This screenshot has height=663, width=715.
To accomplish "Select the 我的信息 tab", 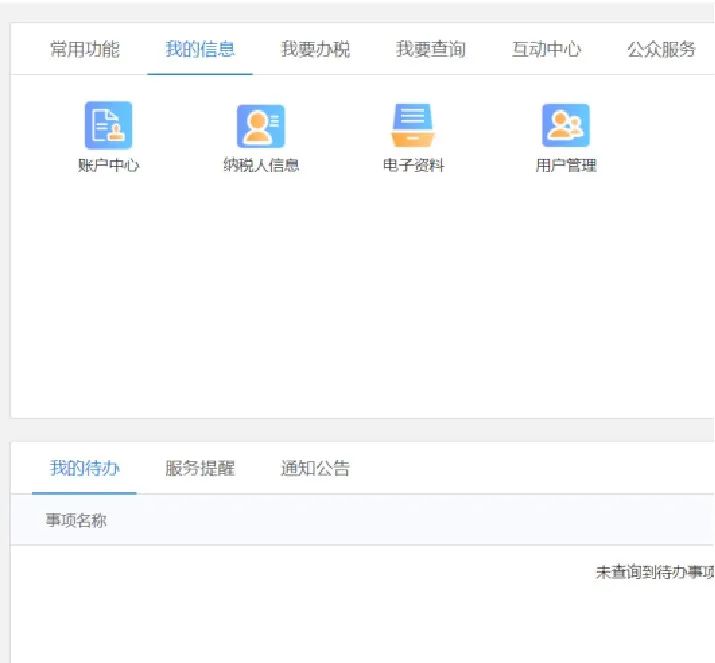I will pos(200,49).
